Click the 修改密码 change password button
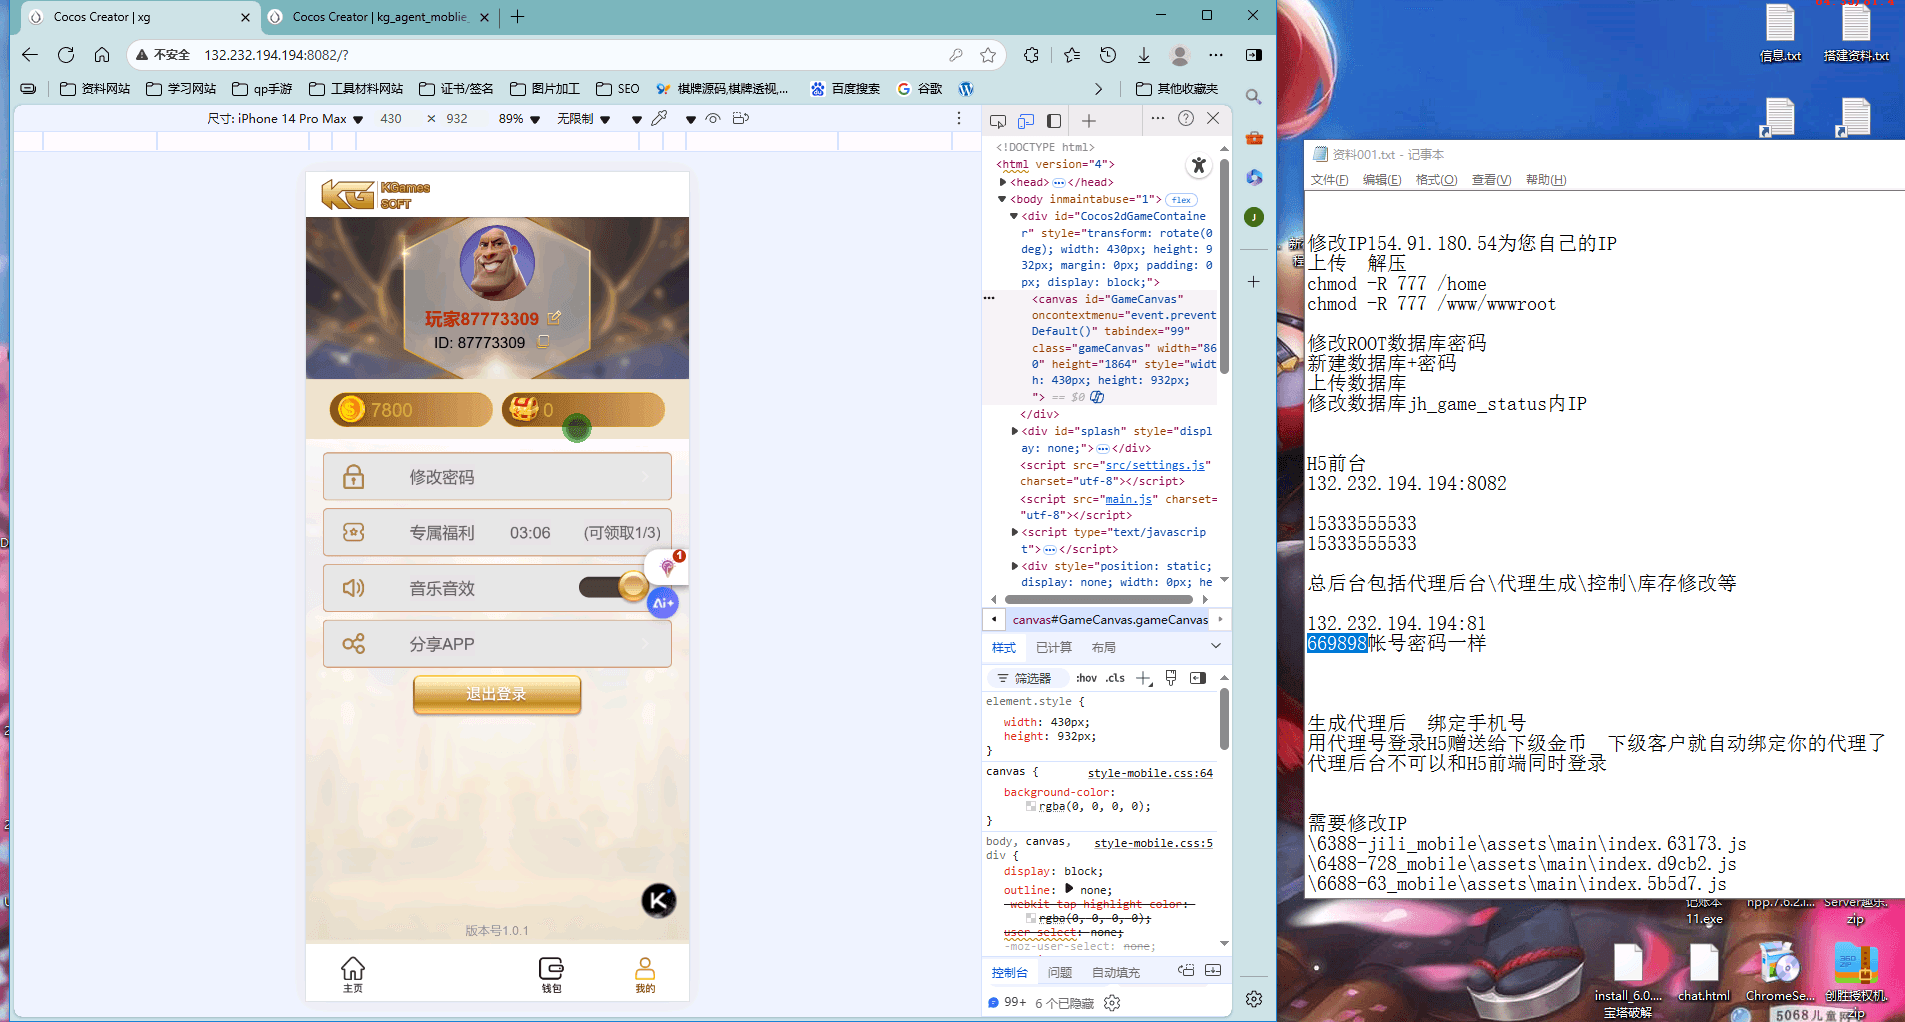This screenshot has height=1022, width=1905. coord(497,477)
